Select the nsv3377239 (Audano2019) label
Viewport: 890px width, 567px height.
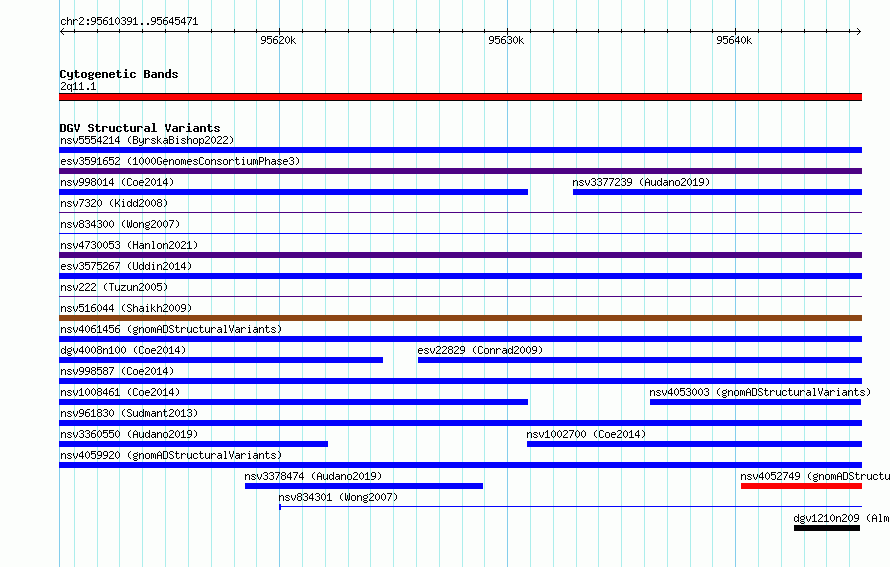(x=641, y=182)
